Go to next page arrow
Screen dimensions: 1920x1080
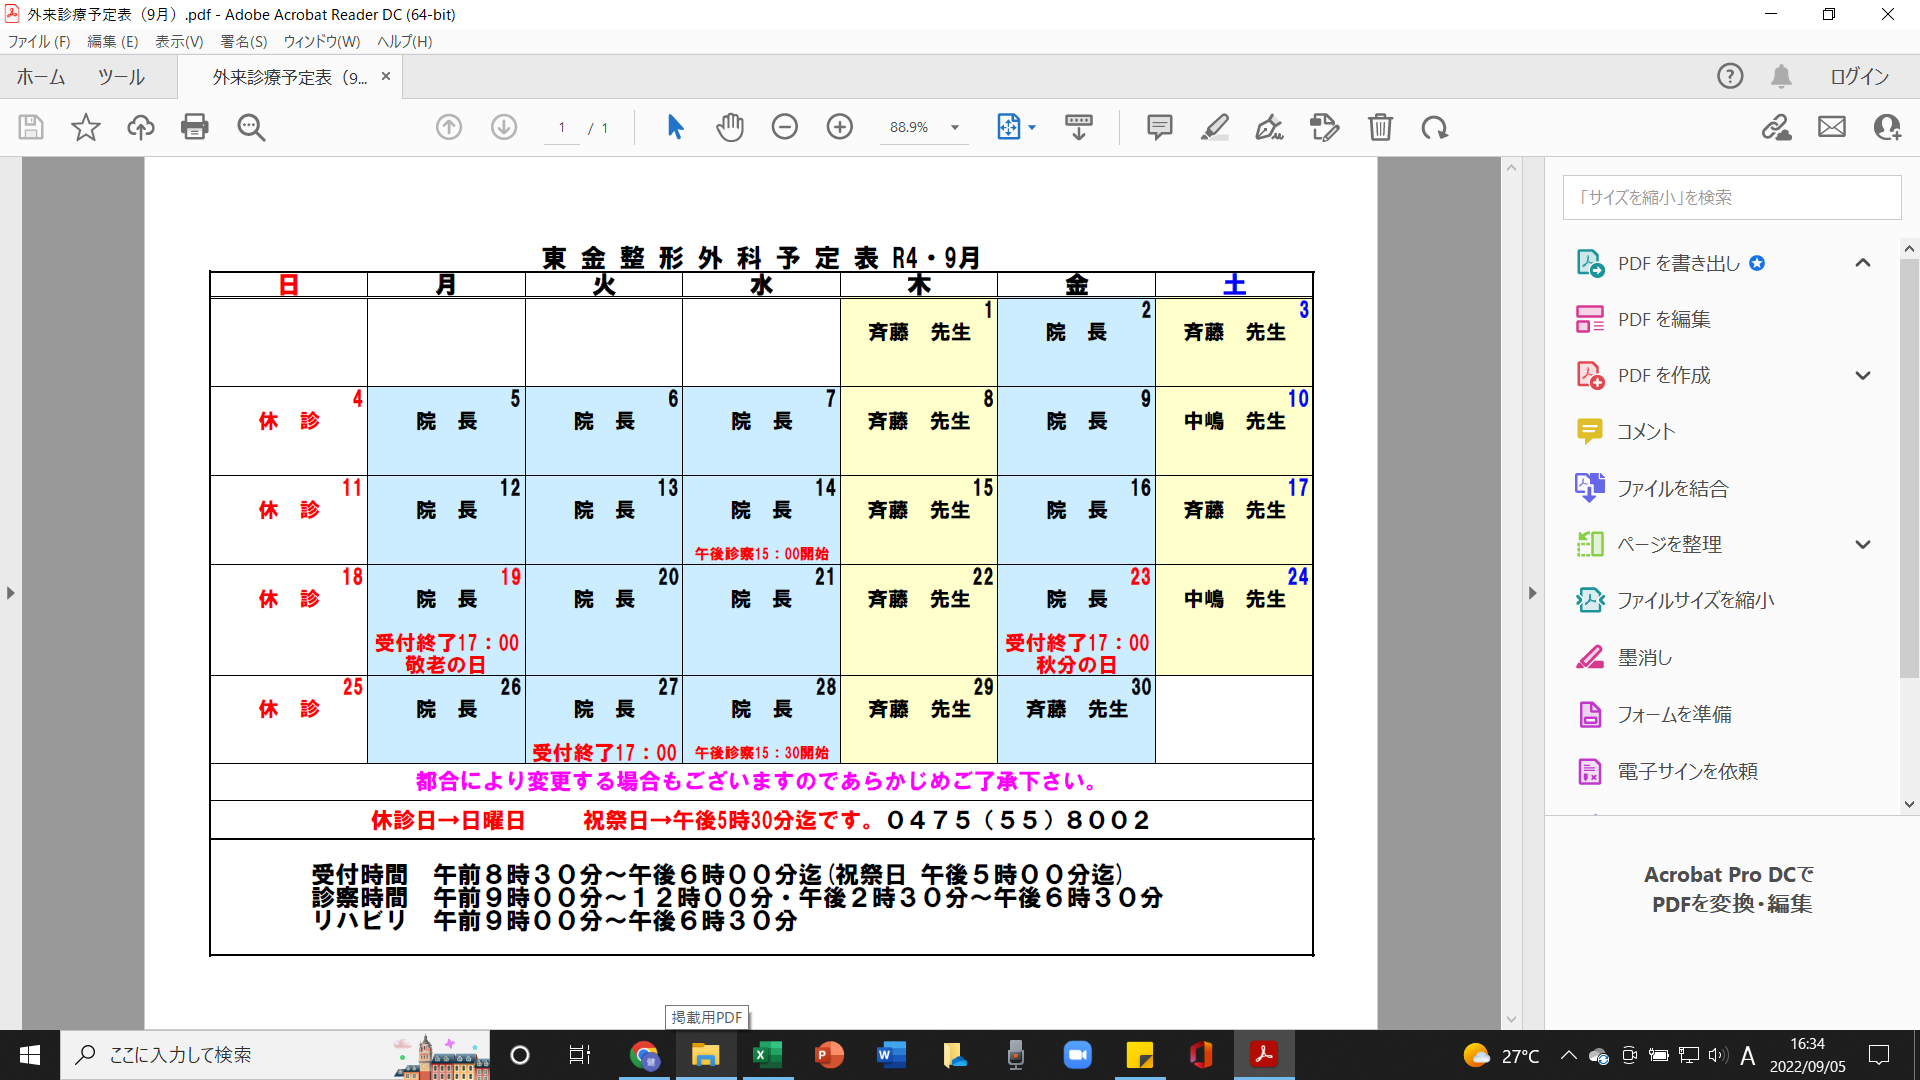(504, 127)
